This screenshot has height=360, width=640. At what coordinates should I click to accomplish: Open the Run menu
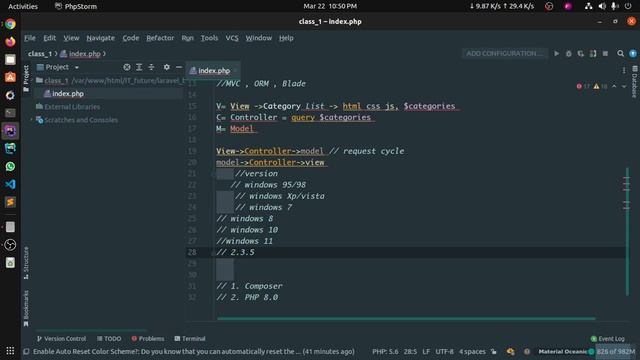187,38
